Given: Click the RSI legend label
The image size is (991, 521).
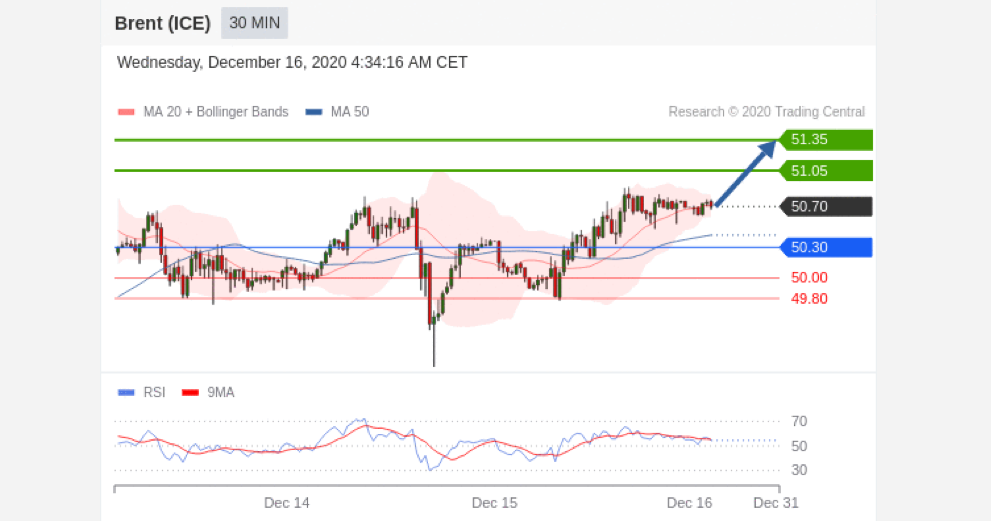Looking at the screenshot, I should pos(154,393).
